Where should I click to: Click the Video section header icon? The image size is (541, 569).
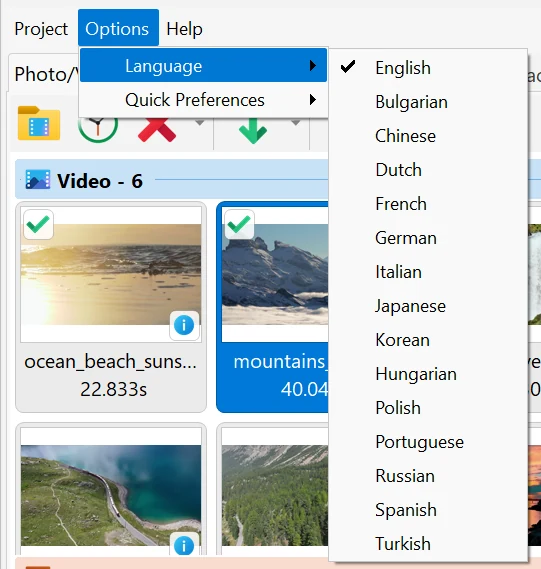[38, 180]
